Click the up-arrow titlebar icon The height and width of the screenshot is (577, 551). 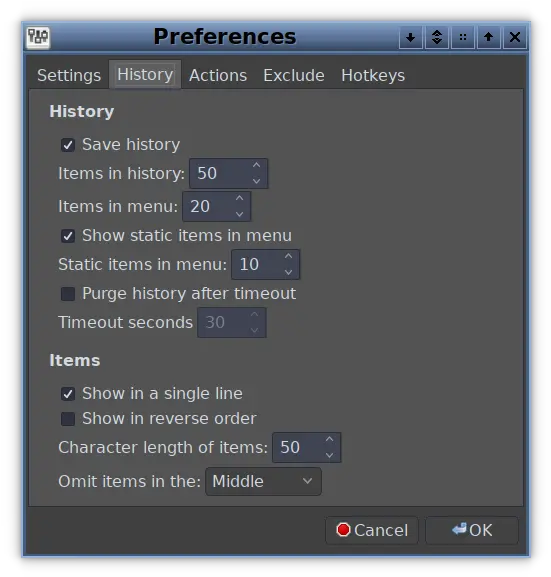488,37
